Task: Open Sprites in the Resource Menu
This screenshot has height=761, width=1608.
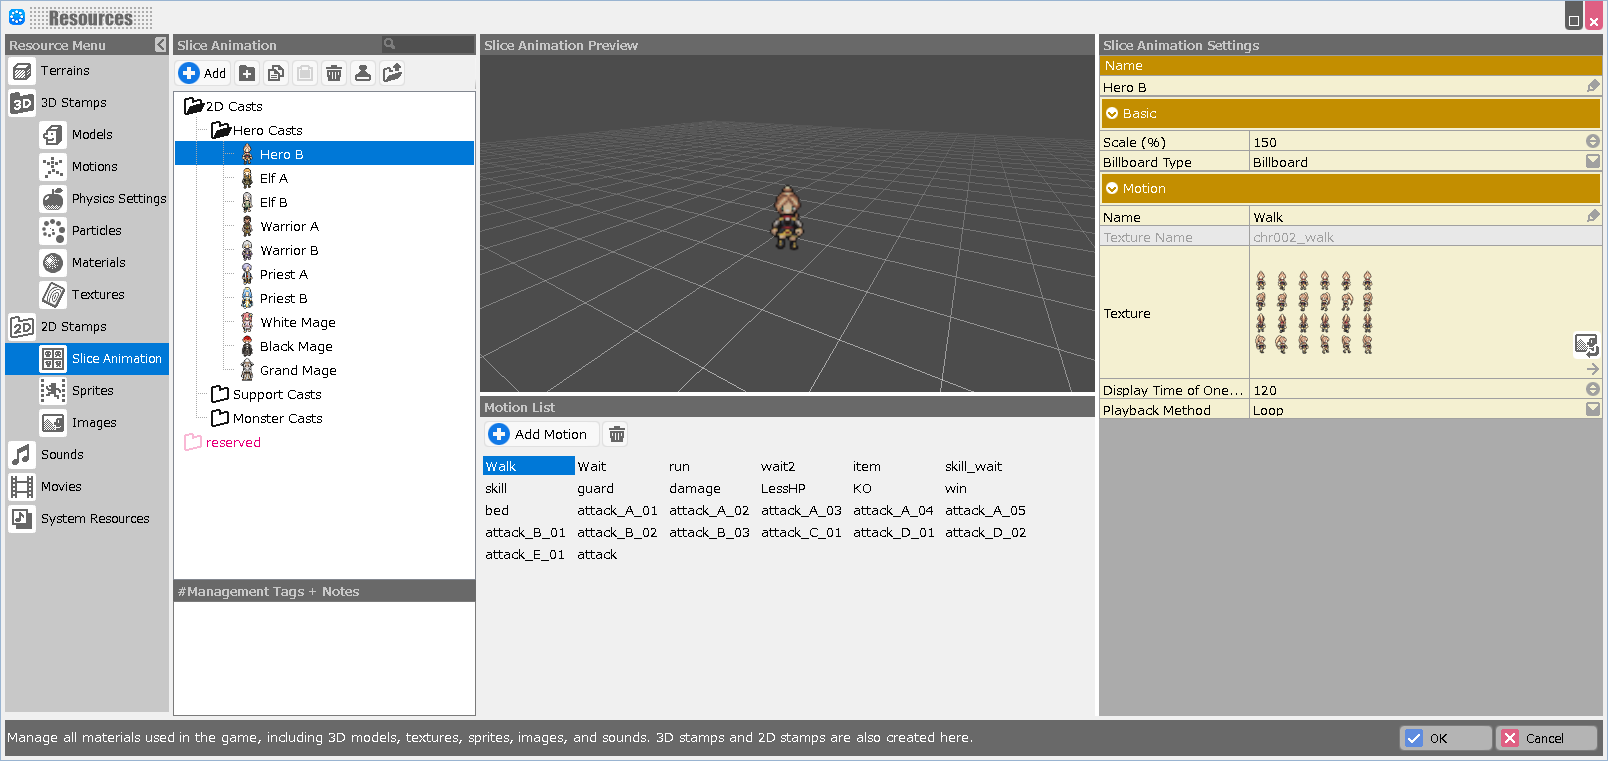Action: point(92,391)
